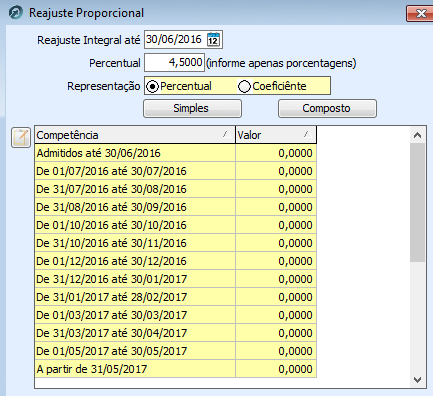Select the Percentual representation radio button
This screenshot has height=396, width=433.
point(153,87)
